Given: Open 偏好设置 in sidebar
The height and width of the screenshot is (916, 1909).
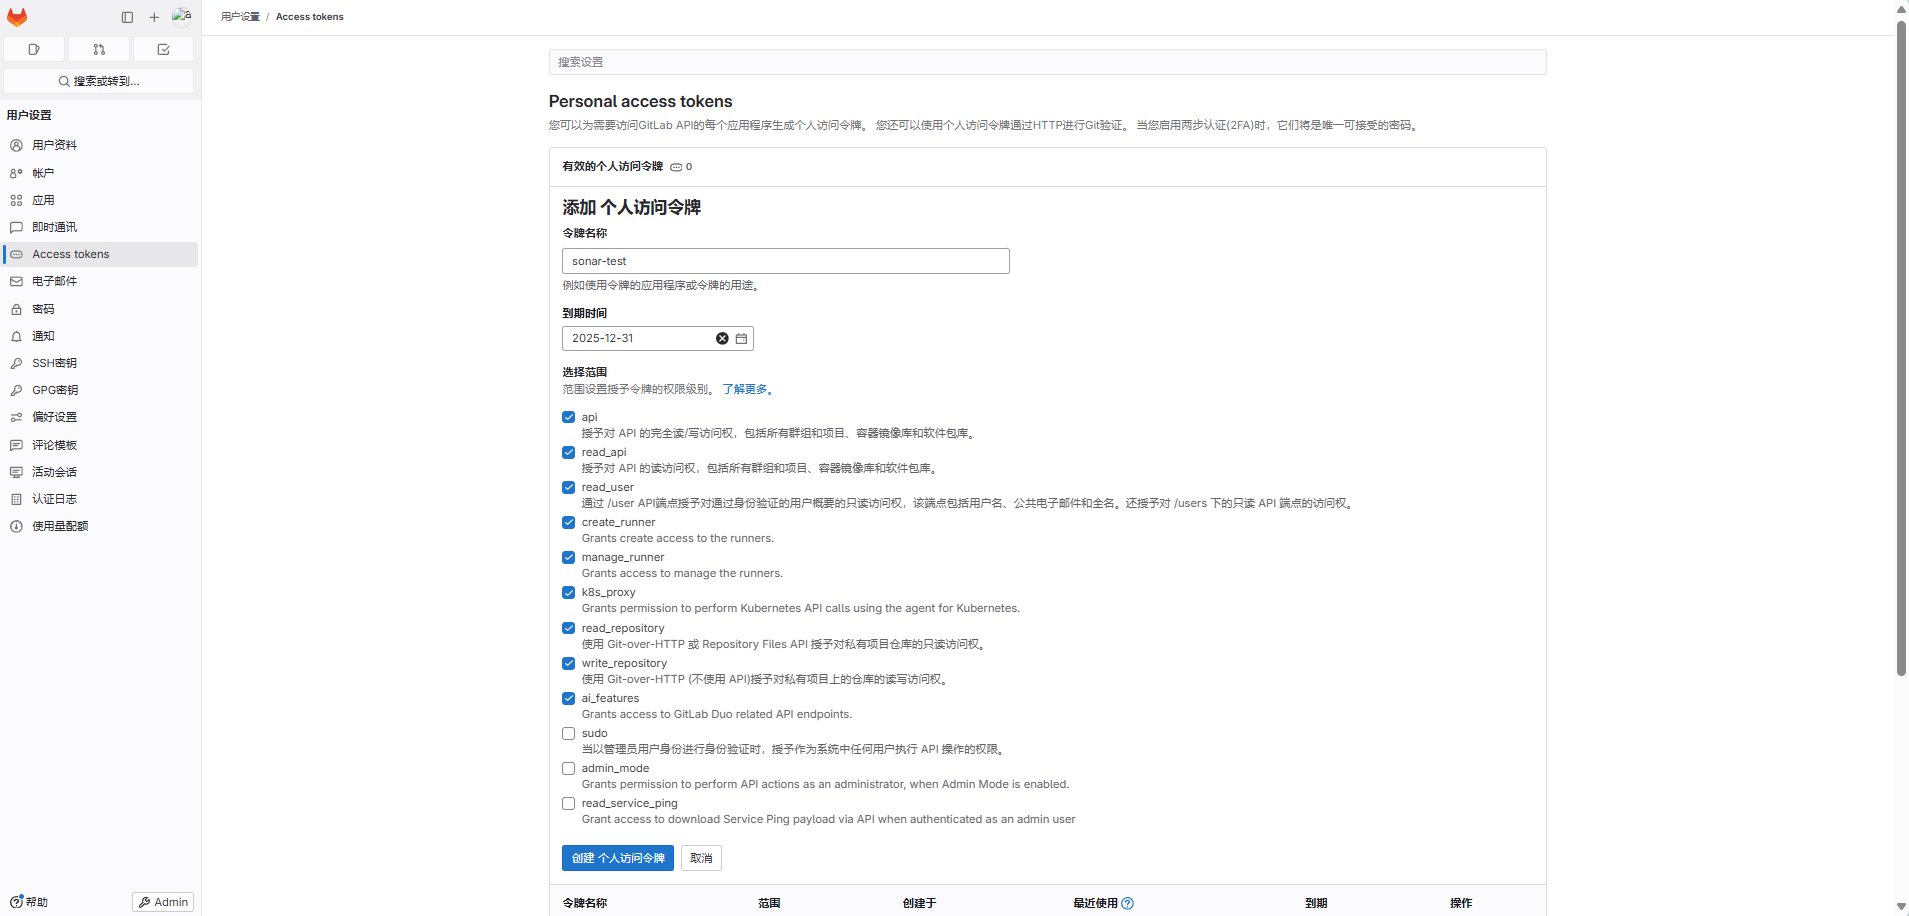Looking at the screenshot, I should 100,417.
